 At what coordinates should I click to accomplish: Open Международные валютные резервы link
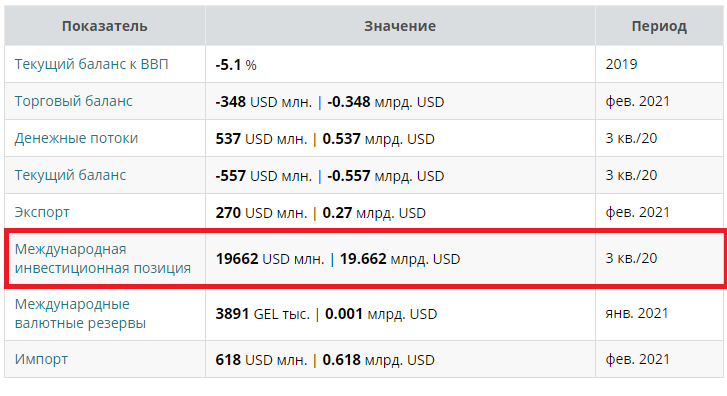(80, 313)
